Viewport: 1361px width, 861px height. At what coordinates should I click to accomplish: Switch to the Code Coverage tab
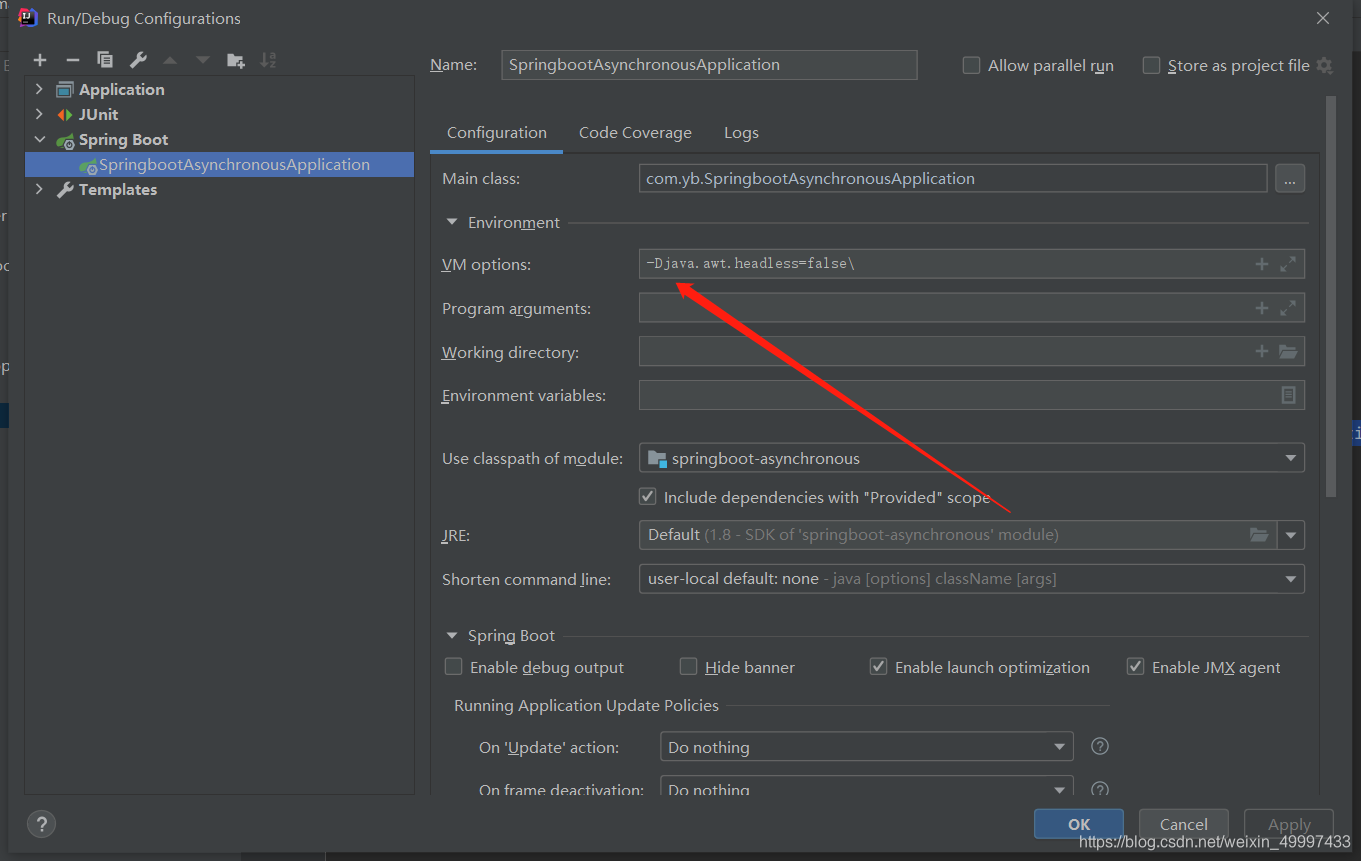pos(635,132)
